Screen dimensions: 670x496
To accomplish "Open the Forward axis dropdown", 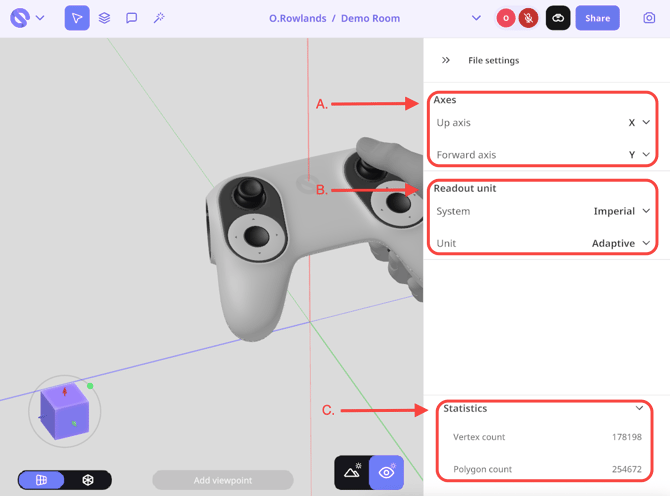I will pos(639,155).
